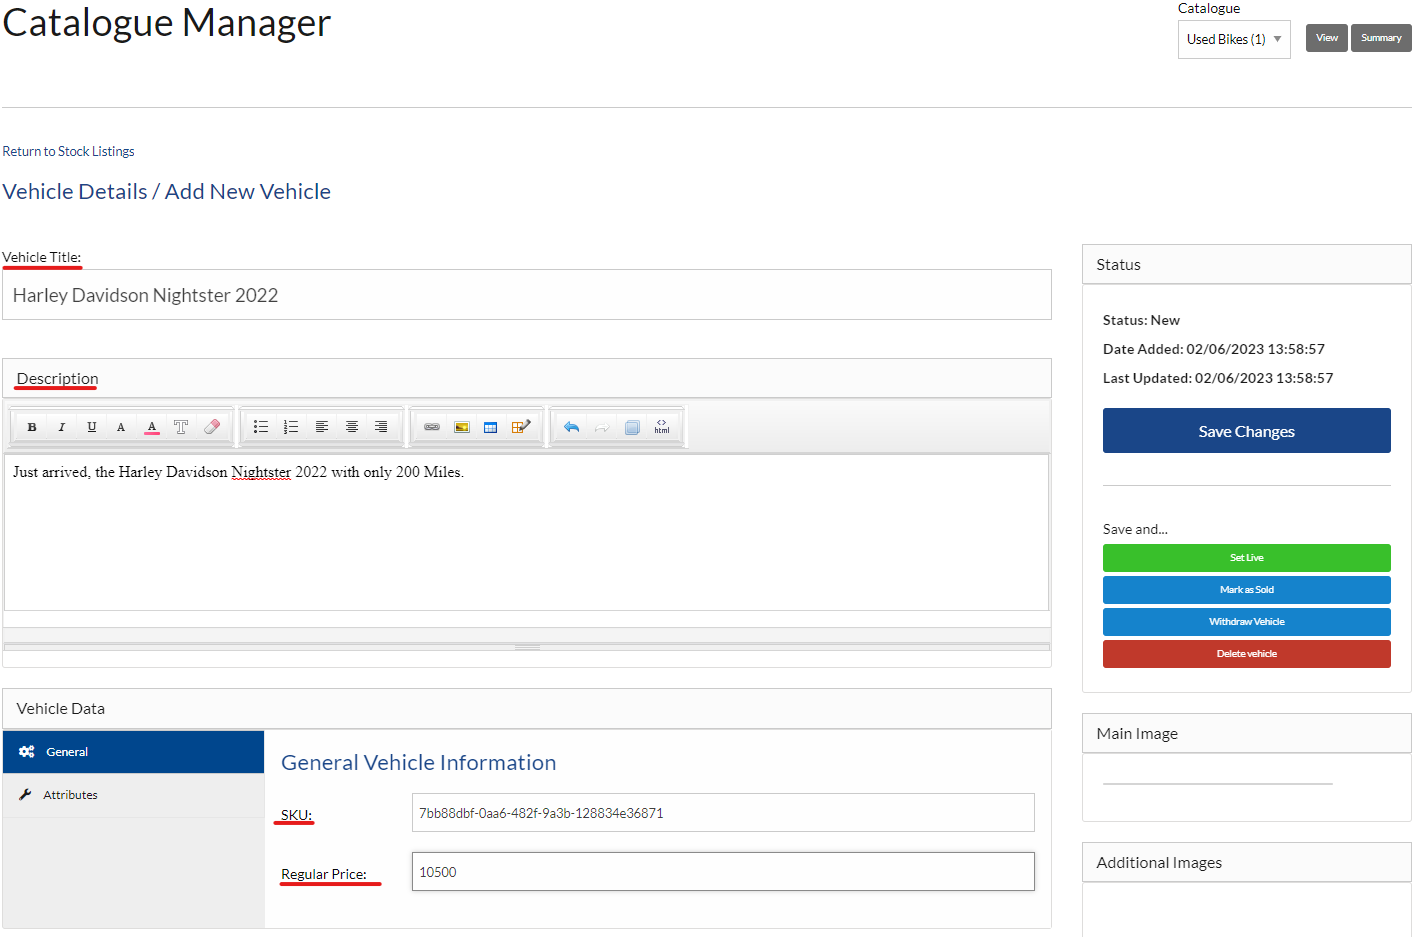Switch to the Attributes tab
Screen dimensions: 1423x937
click(x=70, y=795)
